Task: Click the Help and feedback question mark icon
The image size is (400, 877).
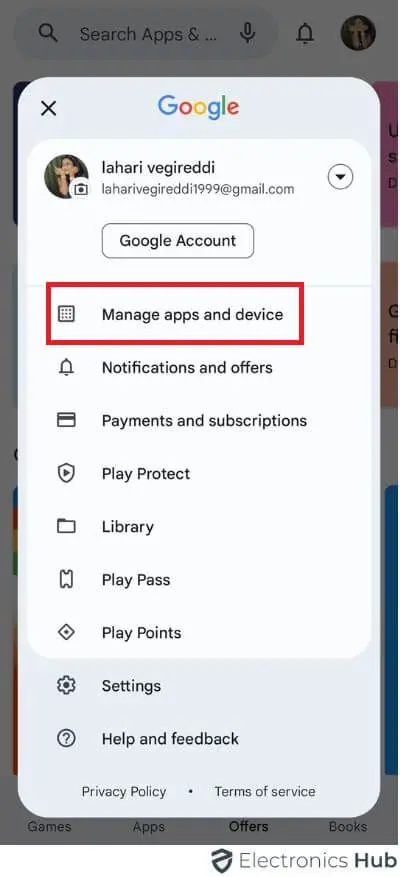Action: point(66,739)
